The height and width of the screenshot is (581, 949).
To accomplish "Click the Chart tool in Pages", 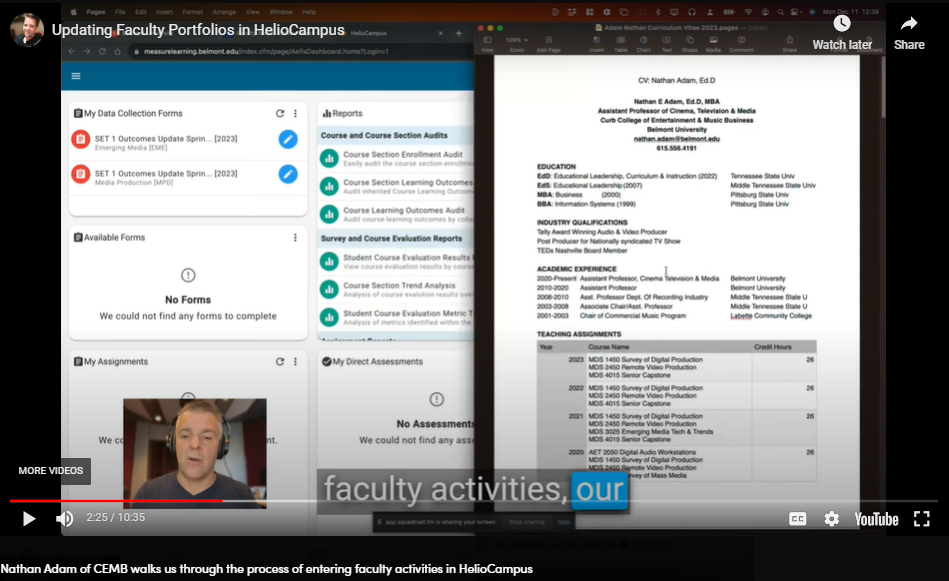I will coord(643,44).
